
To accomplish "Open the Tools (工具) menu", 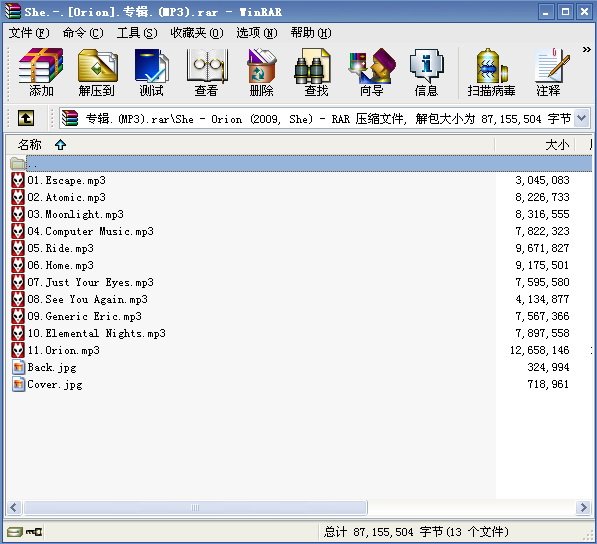I will pos(137,33).
